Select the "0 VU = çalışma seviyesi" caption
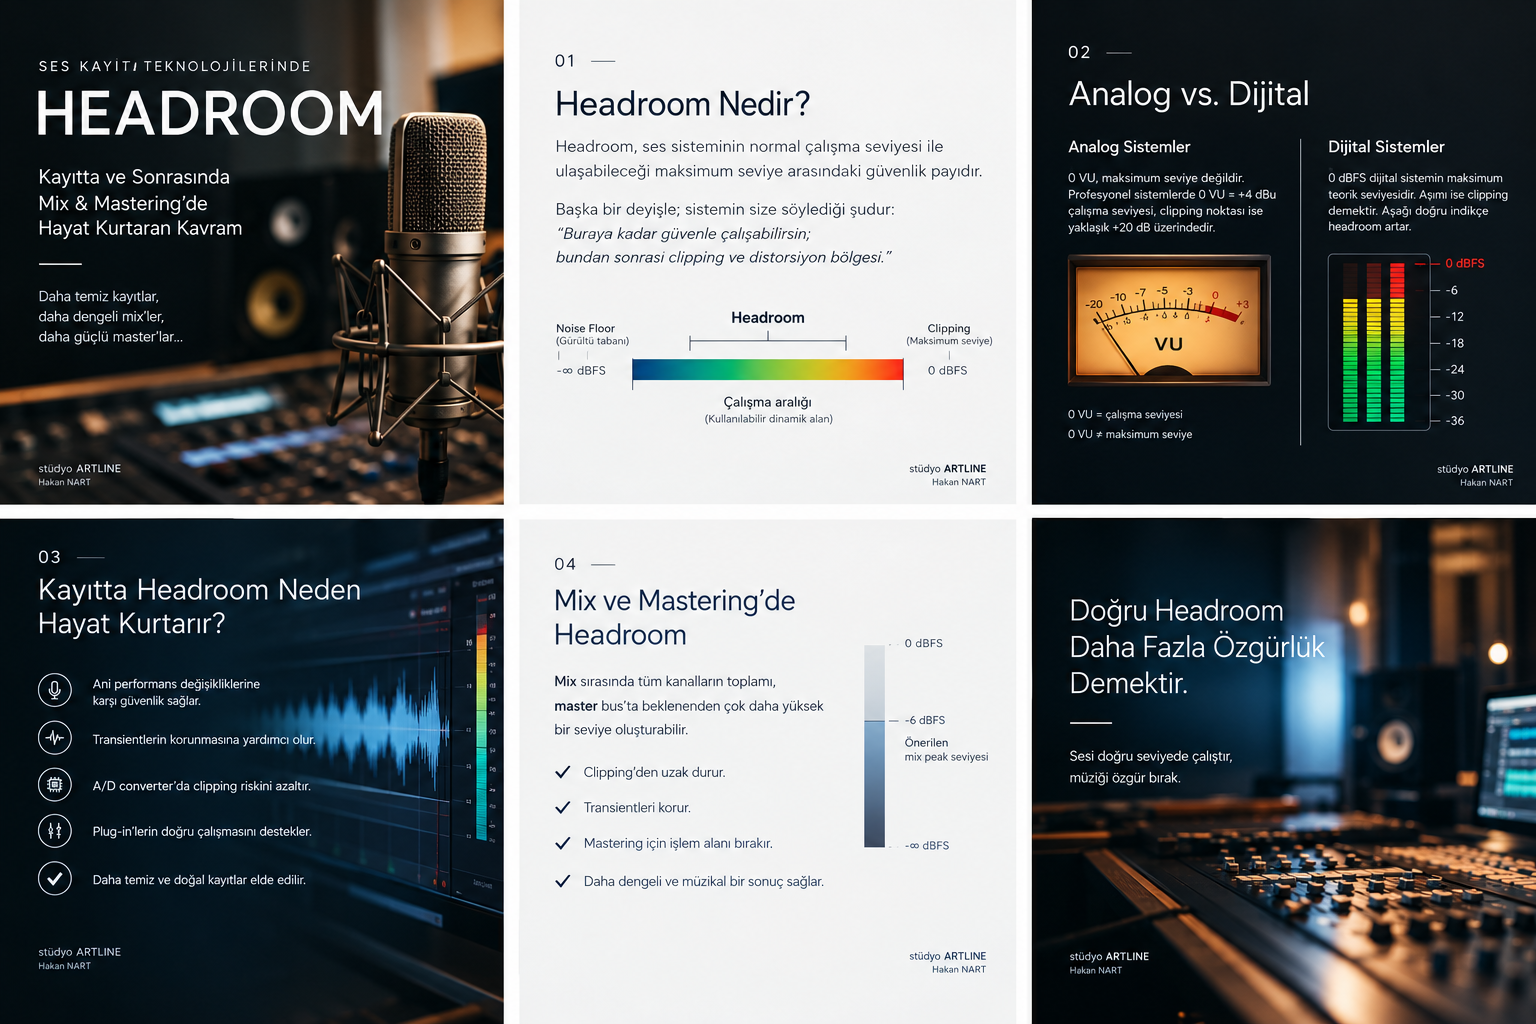Screen dimensions: 1536x1024 click(1125, 415)
